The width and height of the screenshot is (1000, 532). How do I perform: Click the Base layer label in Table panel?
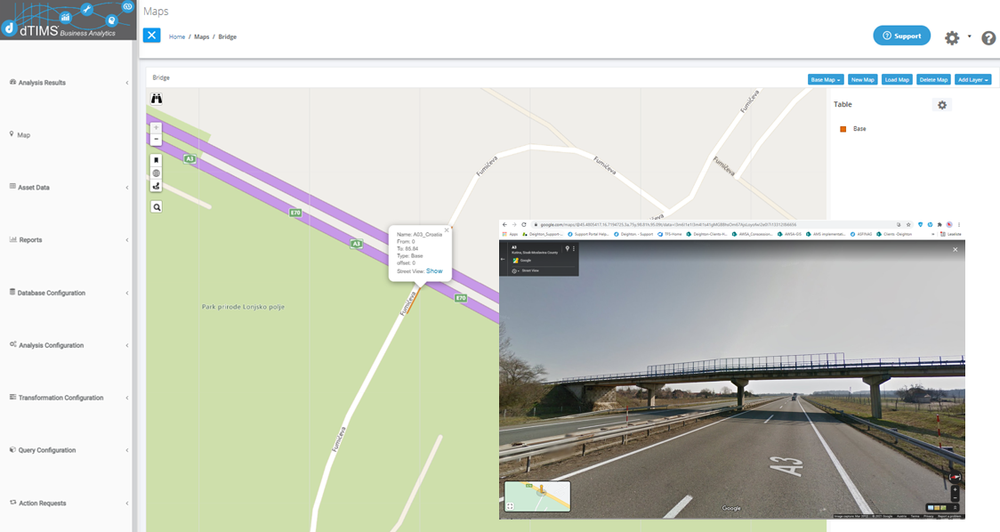859,129
